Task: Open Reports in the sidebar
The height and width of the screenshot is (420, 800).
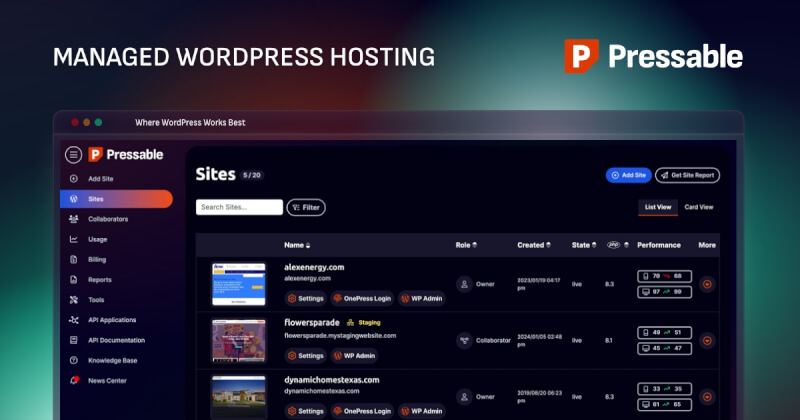Action: pos(99,280)
